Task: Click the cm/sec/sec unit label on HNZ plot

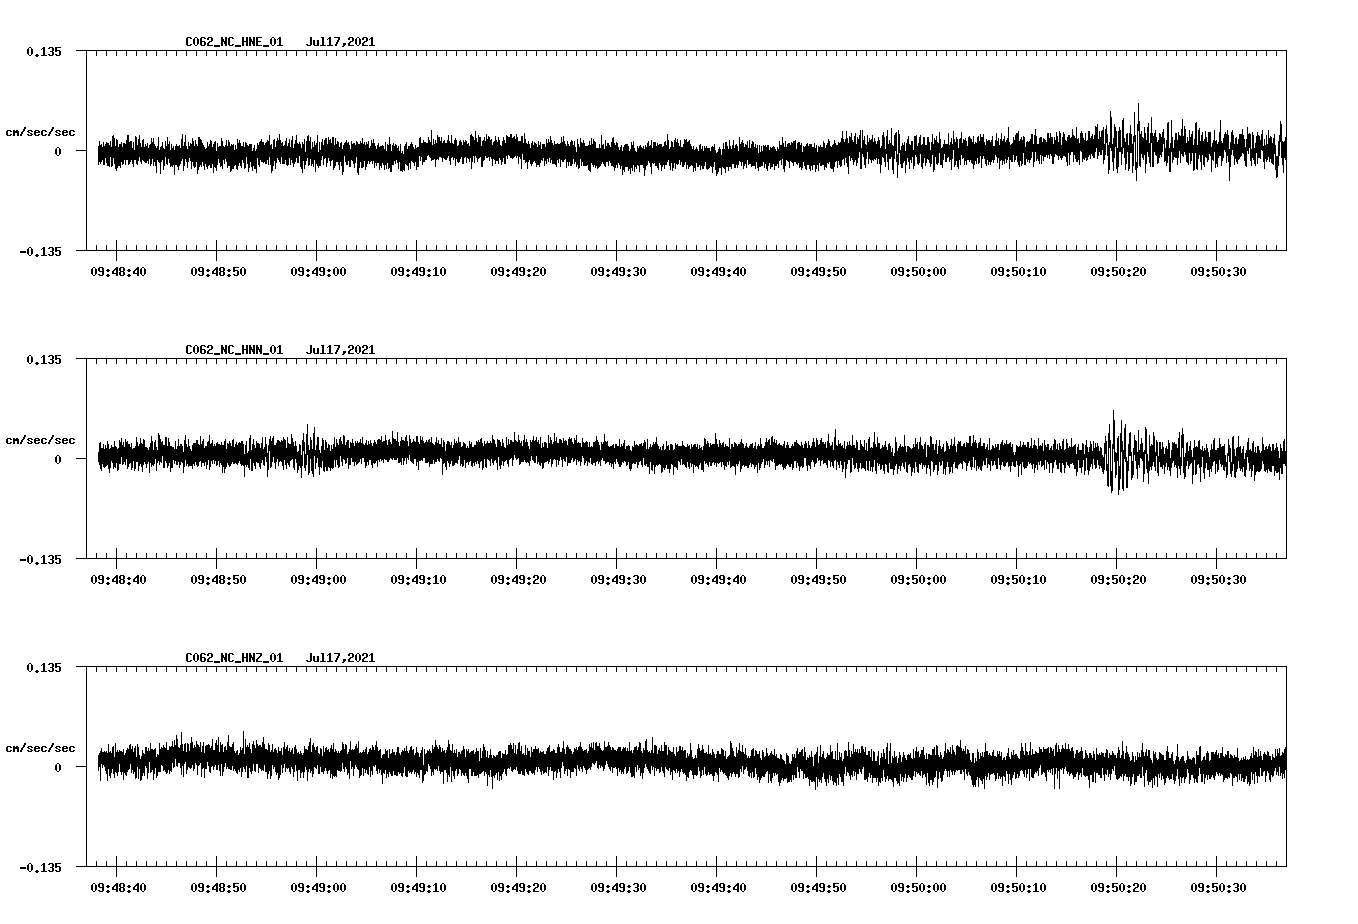Action: 40,748
